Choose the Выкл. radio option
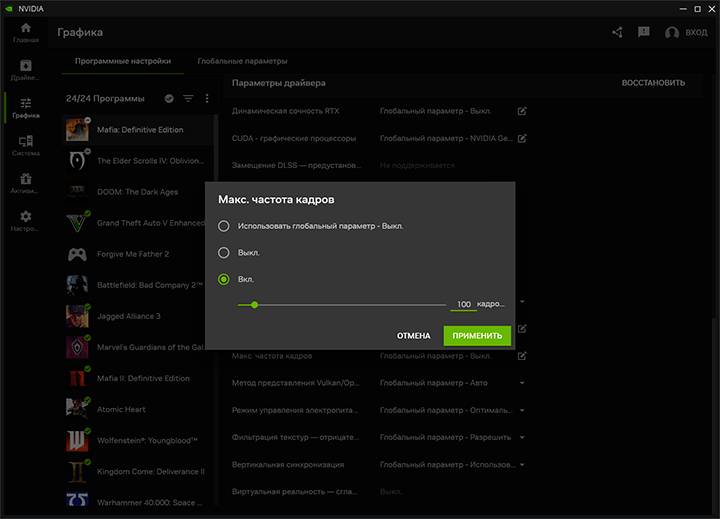Viewport: 720px width, 519px height. [x=224, y=253]
